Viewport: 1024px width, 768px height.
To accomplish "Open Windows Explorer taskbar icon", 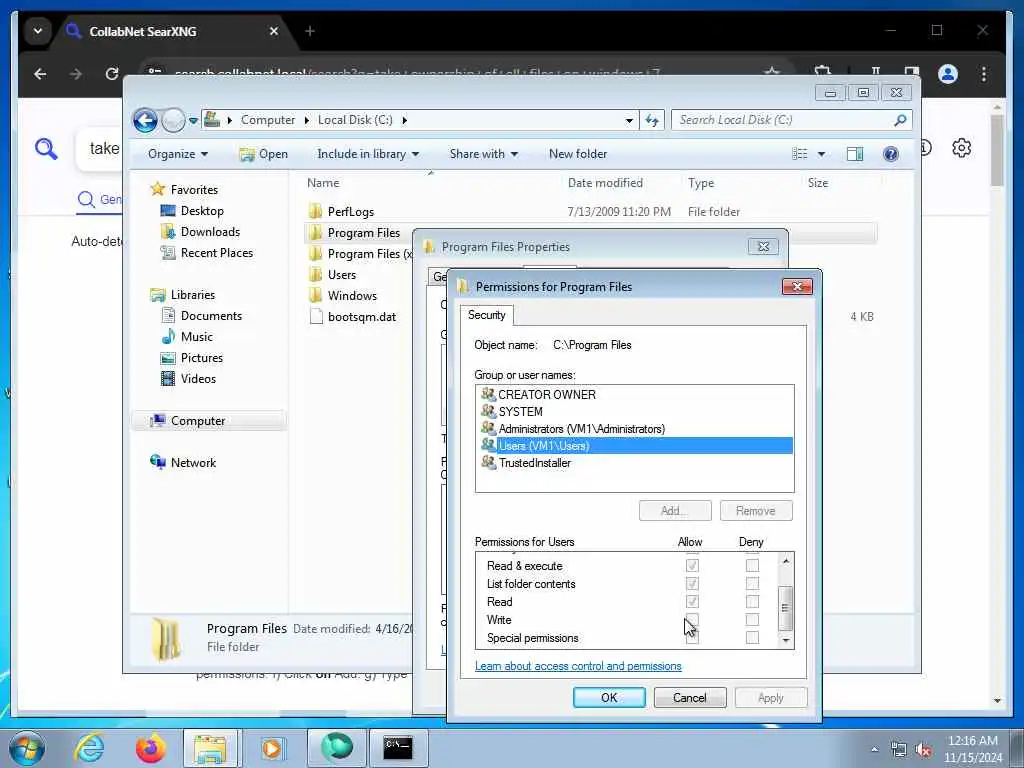I will click(210, 748).
